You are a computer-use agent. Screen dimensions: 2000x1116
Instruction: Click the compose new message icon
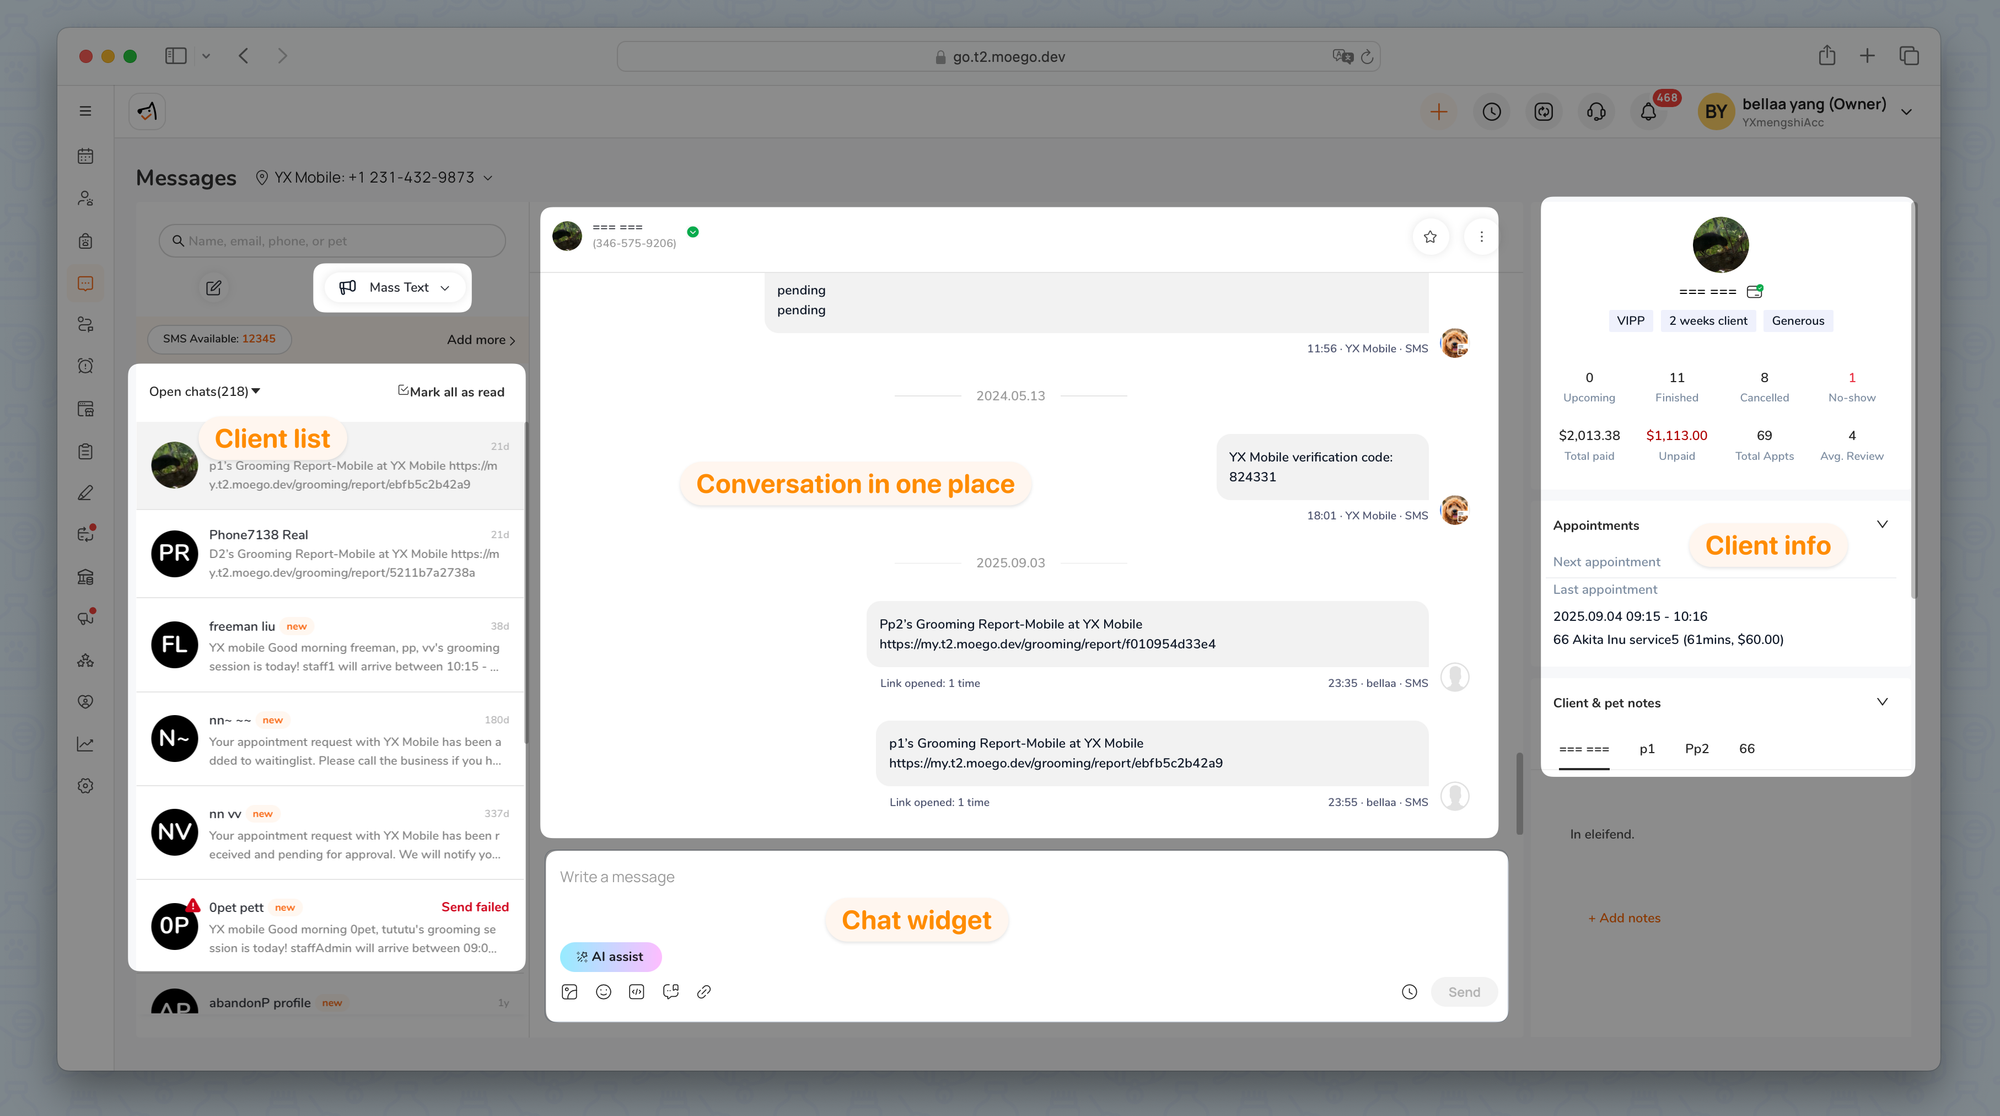pyautogui.click(x=214, y=288)
